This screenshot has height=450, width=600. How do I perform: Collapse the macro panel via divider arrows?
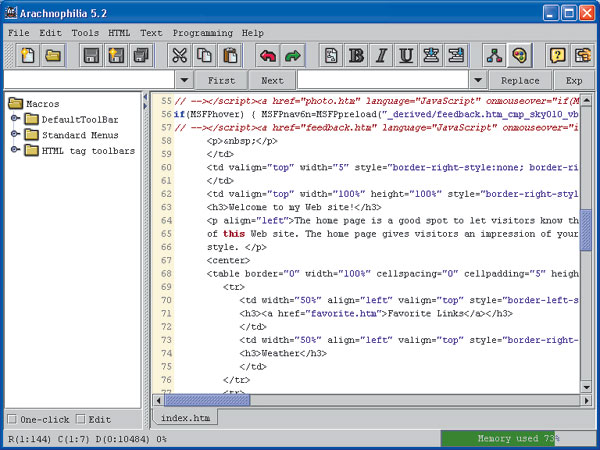[145, 96]
